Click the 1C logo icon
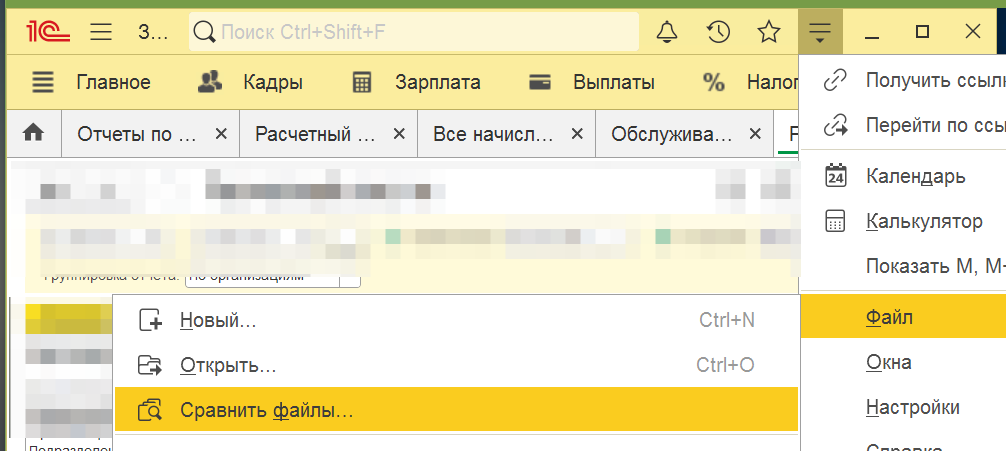The height and width of the screenshot is (451, 1006). click(48, 31)
